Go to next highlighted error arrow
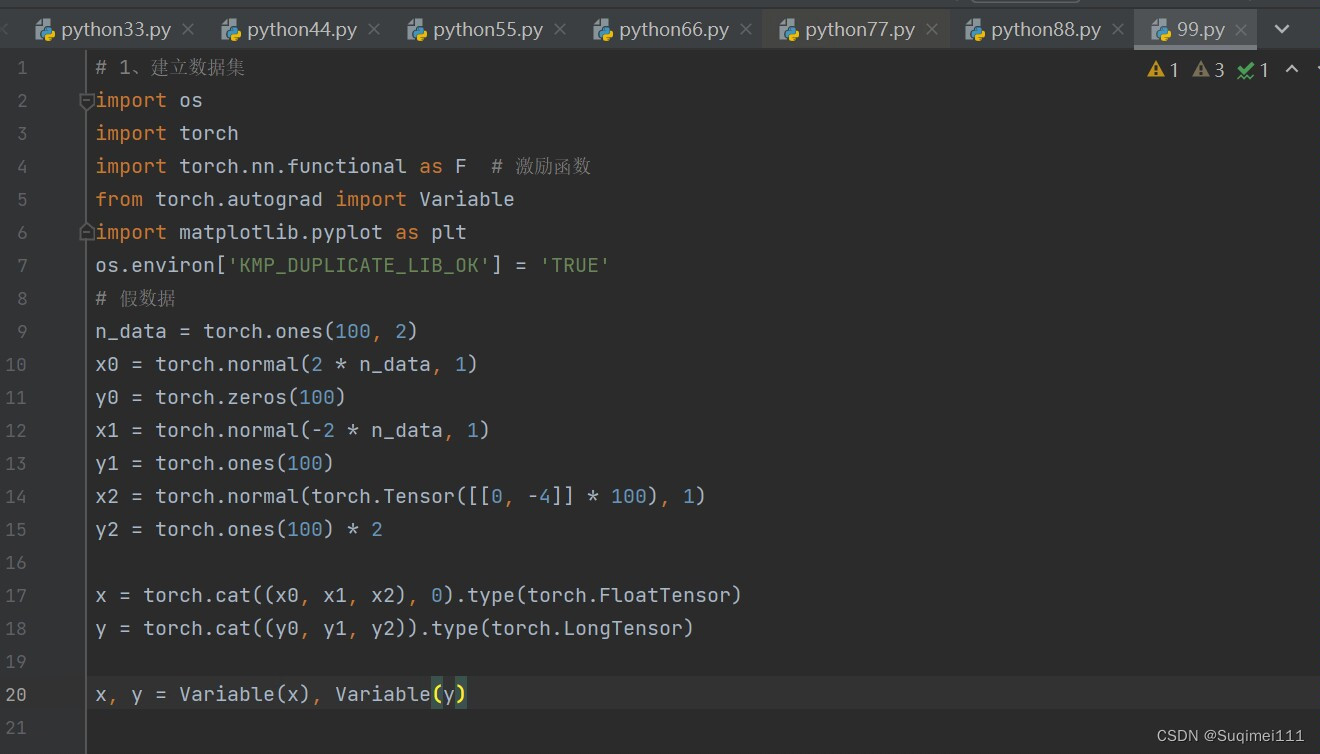 [x=1318, y=69]
